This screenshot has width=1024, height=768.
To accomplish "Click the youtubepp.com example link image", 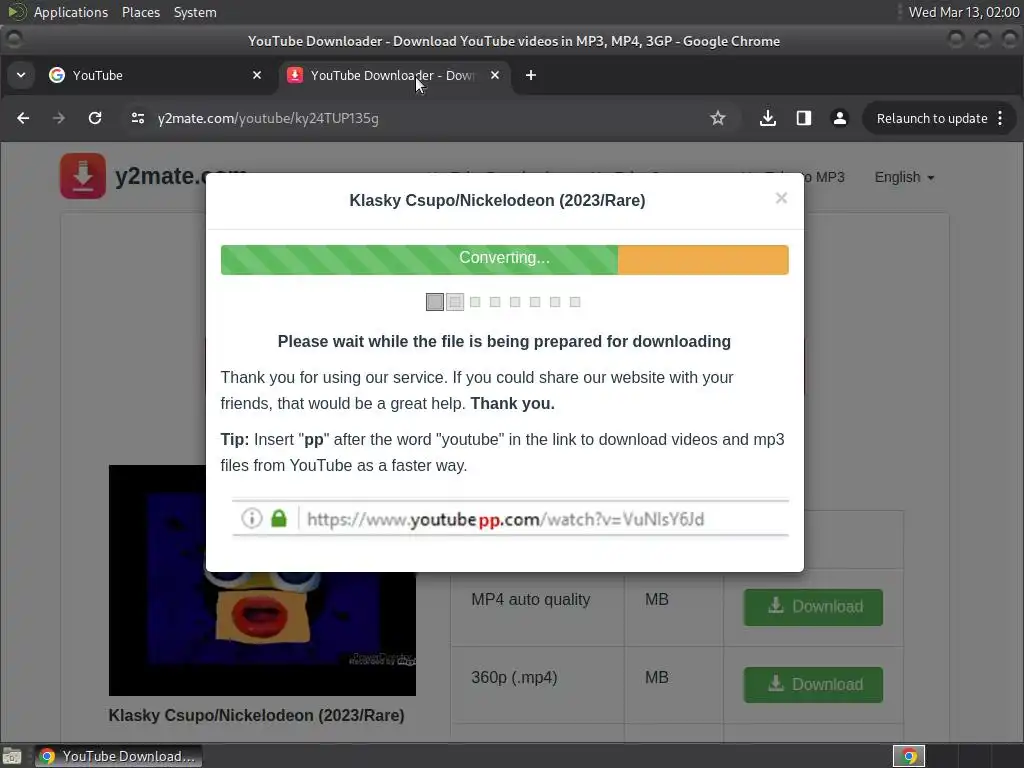I will coord(510,519).
